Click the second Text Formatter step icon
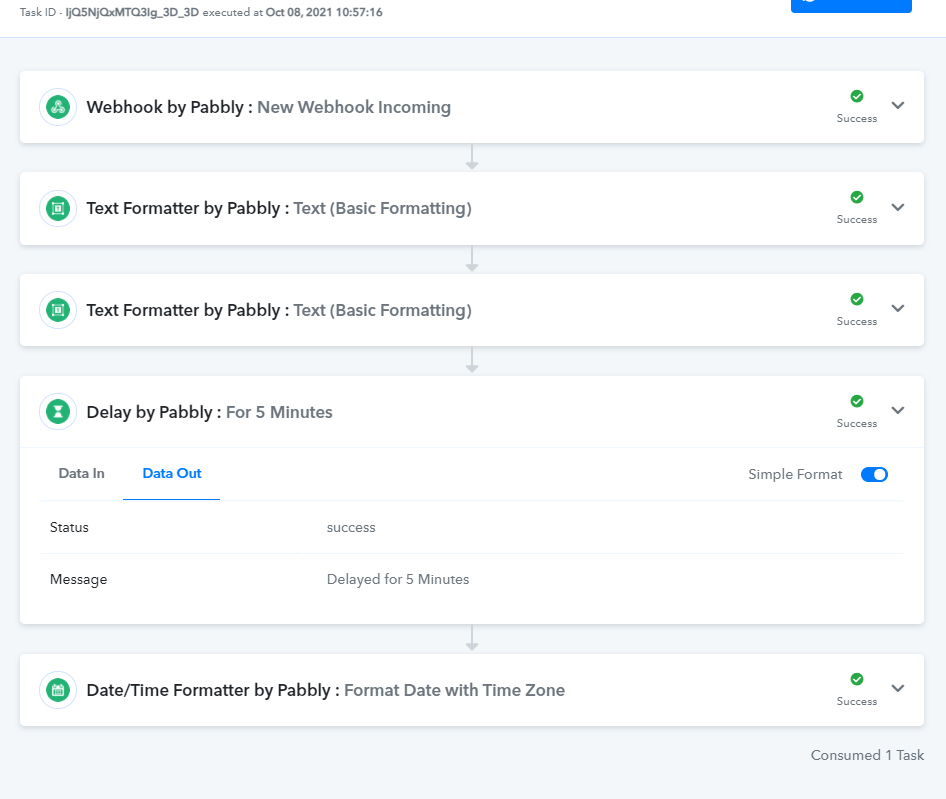This screenshot has height=799, width=946. coord(58,310)
